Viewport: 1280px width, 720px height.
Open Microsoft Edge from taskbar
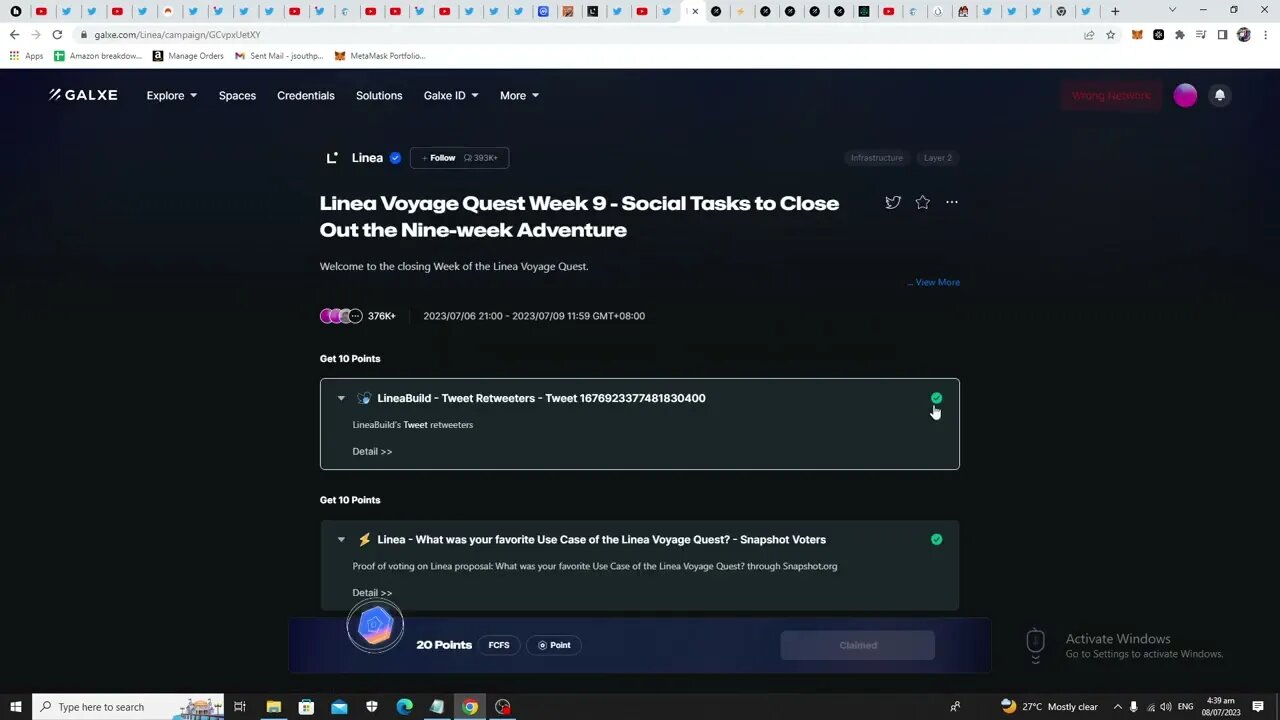point(404,707)
